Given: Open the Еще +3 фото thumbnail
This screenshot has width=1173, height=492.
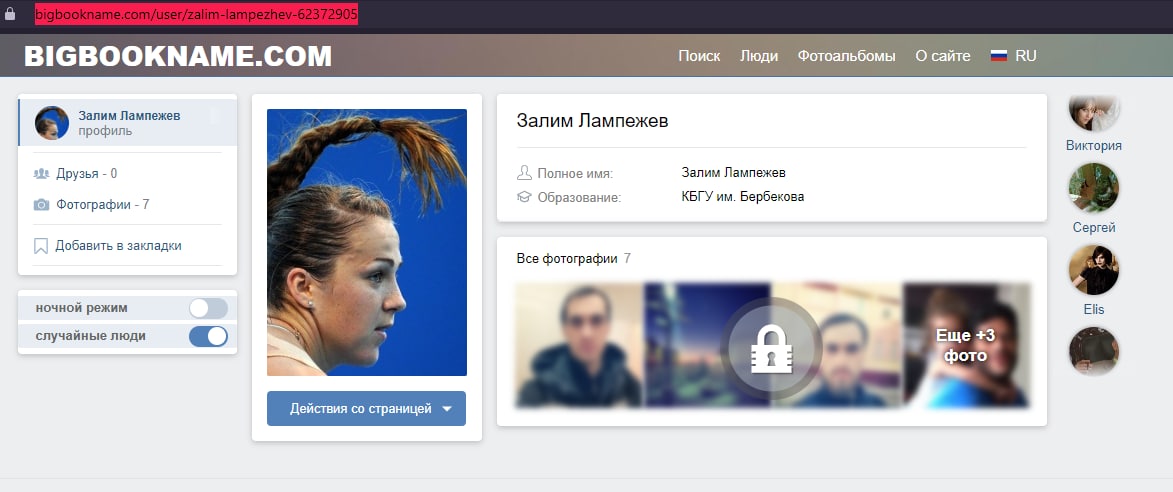Looking at the screenshot, I should coord(966,345).
